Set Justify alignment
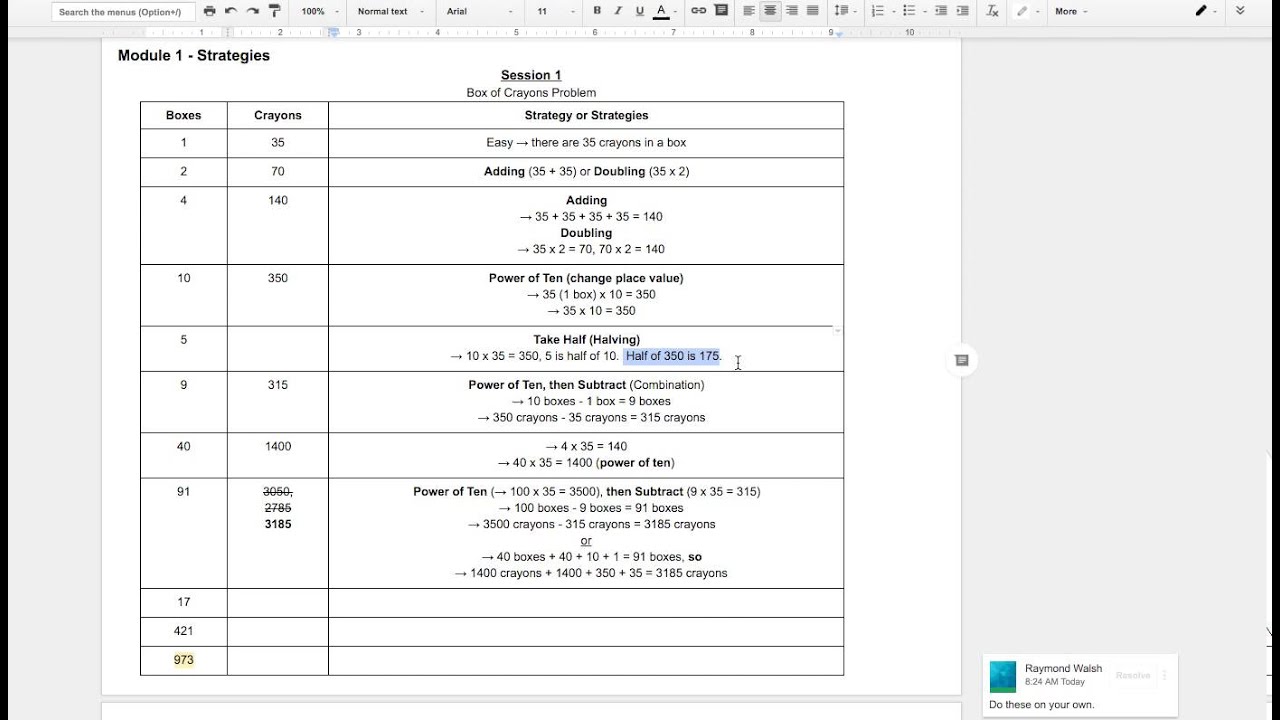The image size is (1280, 720). click(x=812, y=11)
